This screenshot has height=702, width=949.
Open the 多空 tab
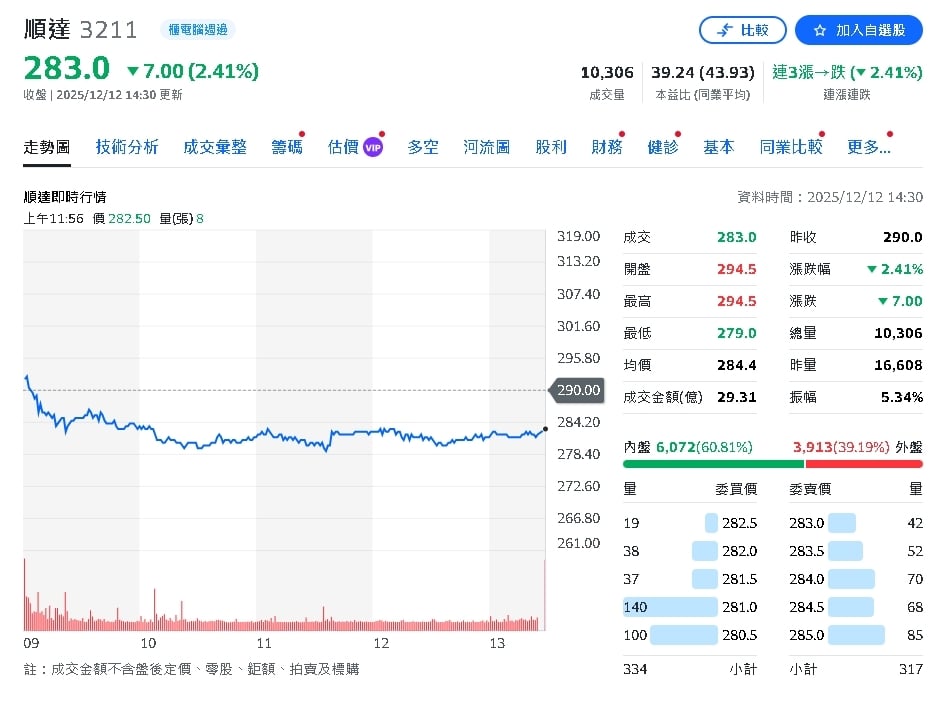(x=422, y=146)
